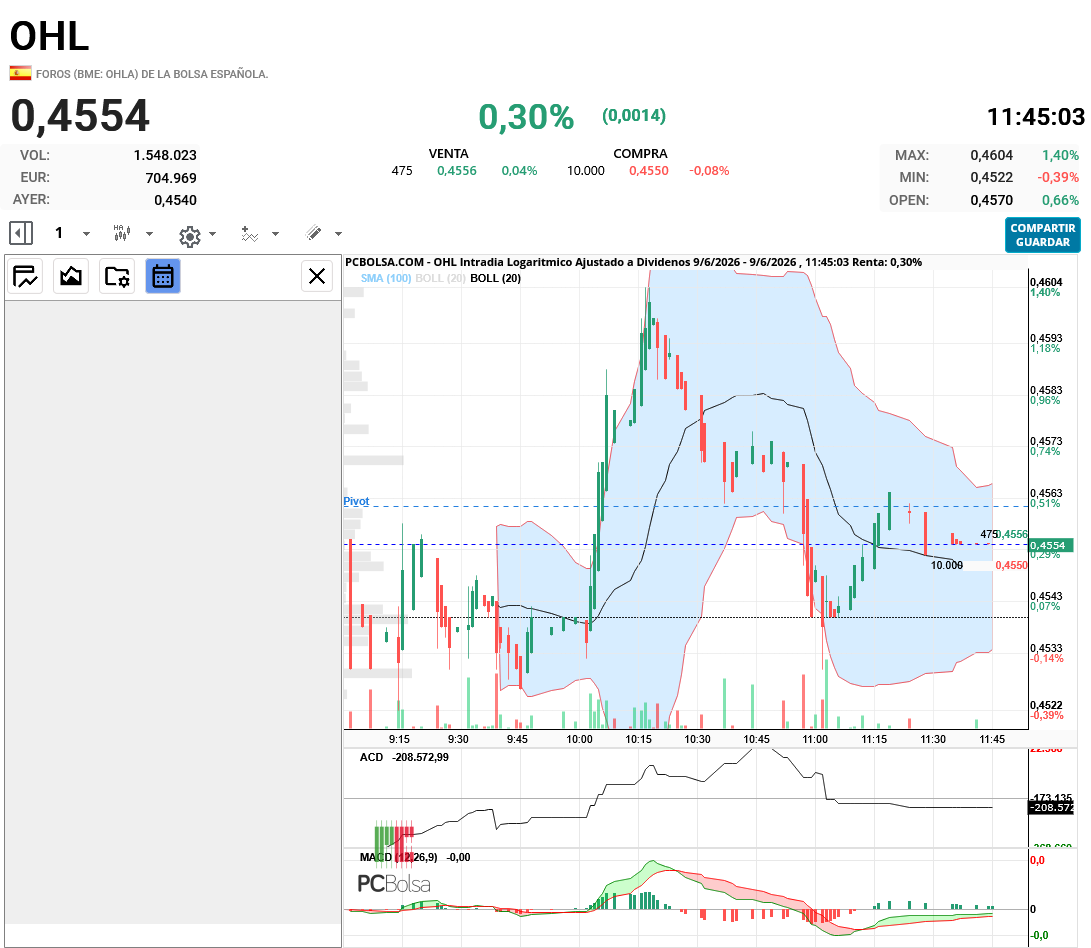This screenshot has height=948, width=1091.
Task: Expand the settings gear dropdown arrow
Action: tap(212, 234)
